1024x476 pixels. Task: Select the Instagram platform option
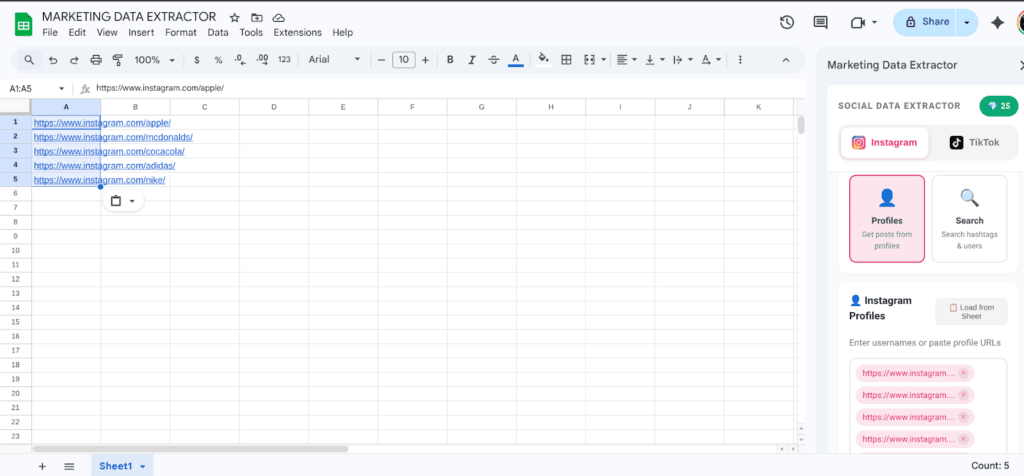pyautogui.click(x=884, y=142)
